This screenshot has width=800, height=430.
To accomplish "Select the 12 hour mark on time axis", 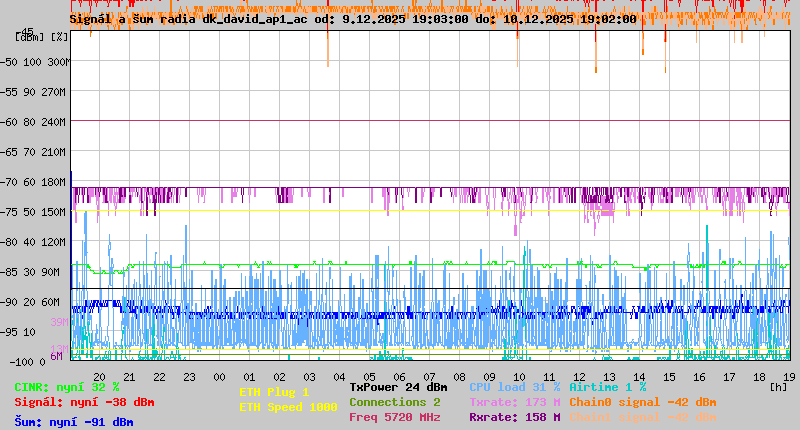I will coord(579,377).
